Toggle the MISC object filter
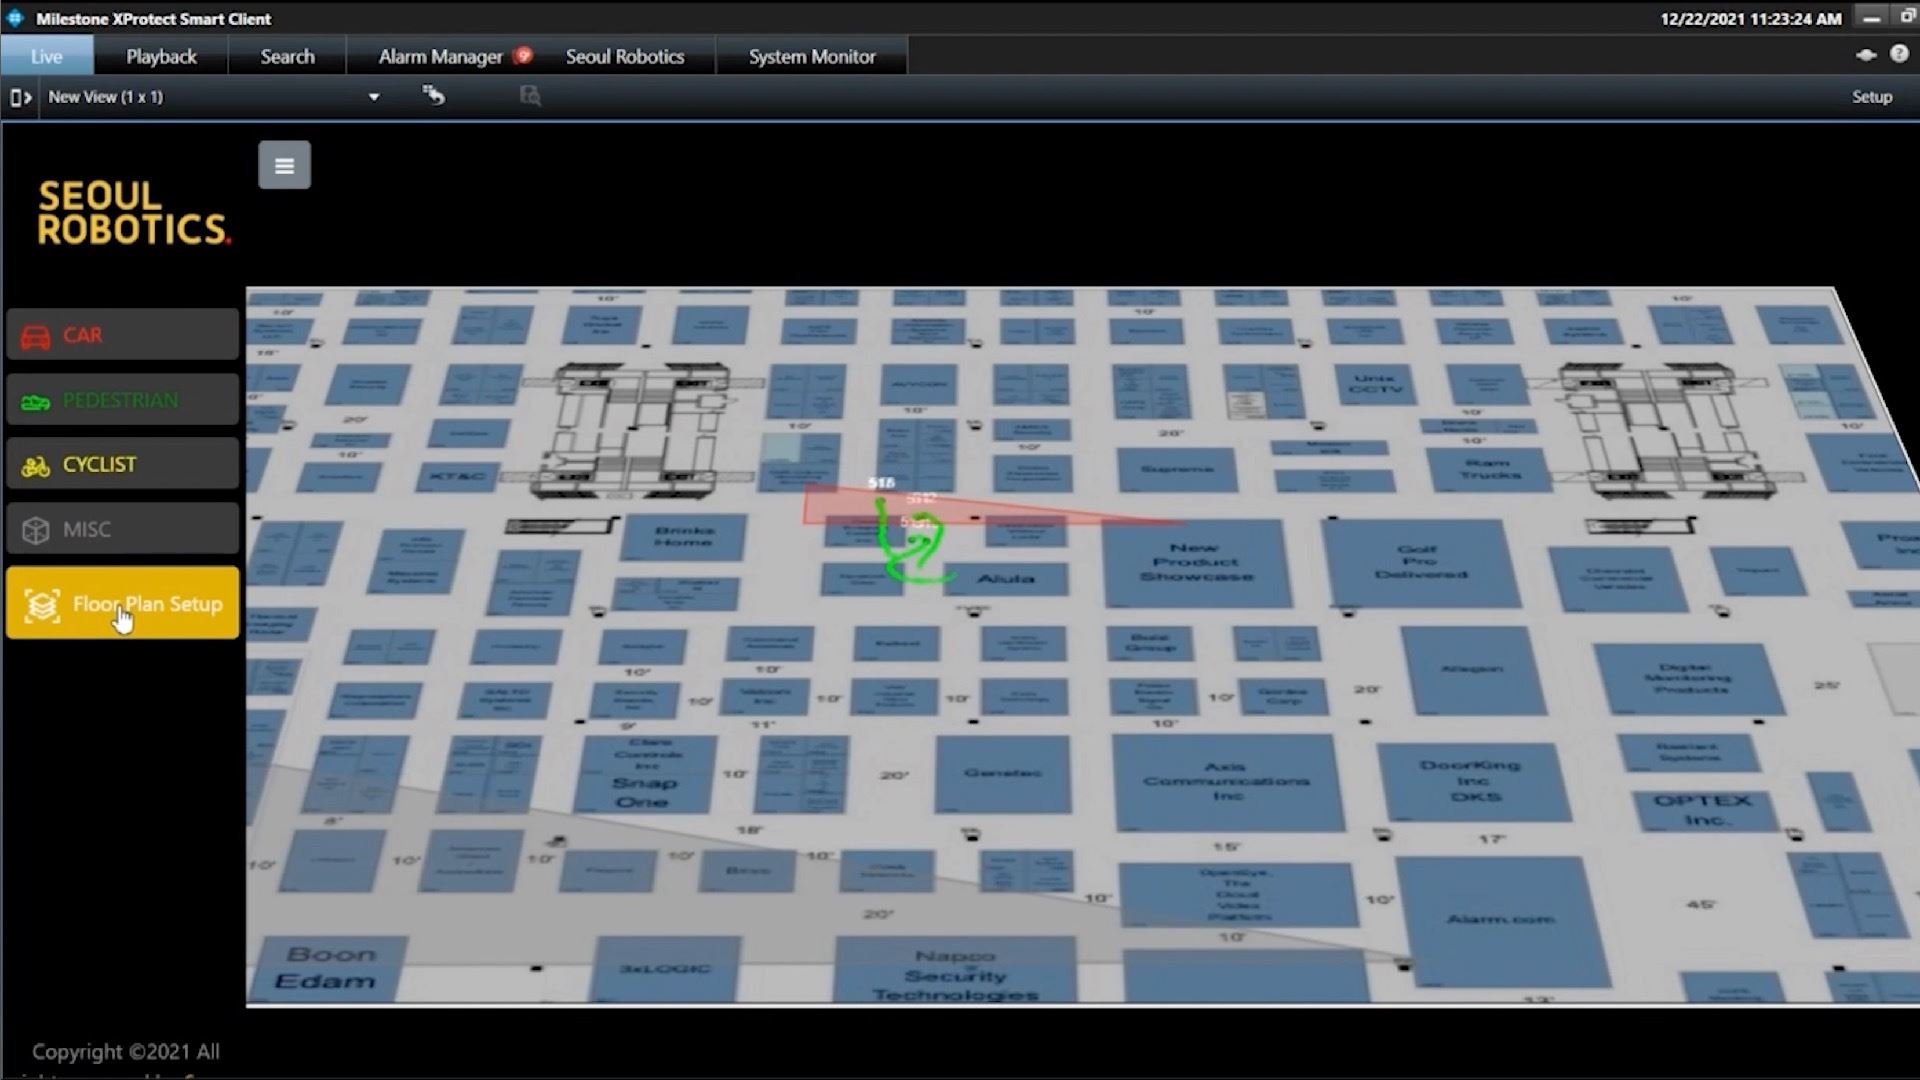This screenshot has height=1080, width=1920. coord(123,529)
